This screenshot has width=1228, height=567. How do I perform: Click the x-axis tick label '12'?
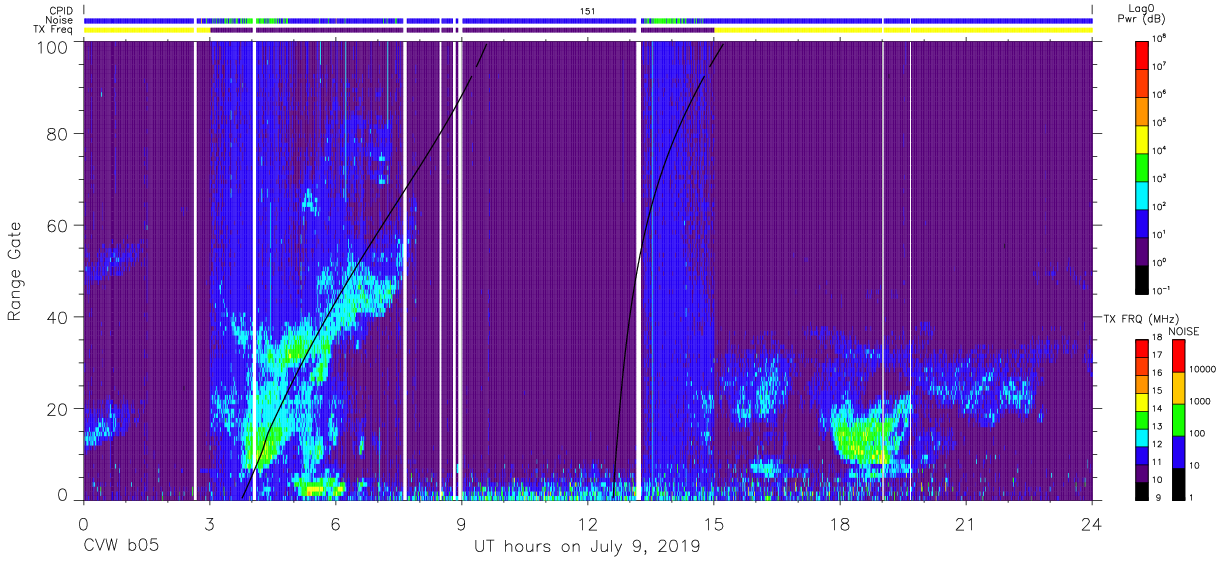coord(587,523)
